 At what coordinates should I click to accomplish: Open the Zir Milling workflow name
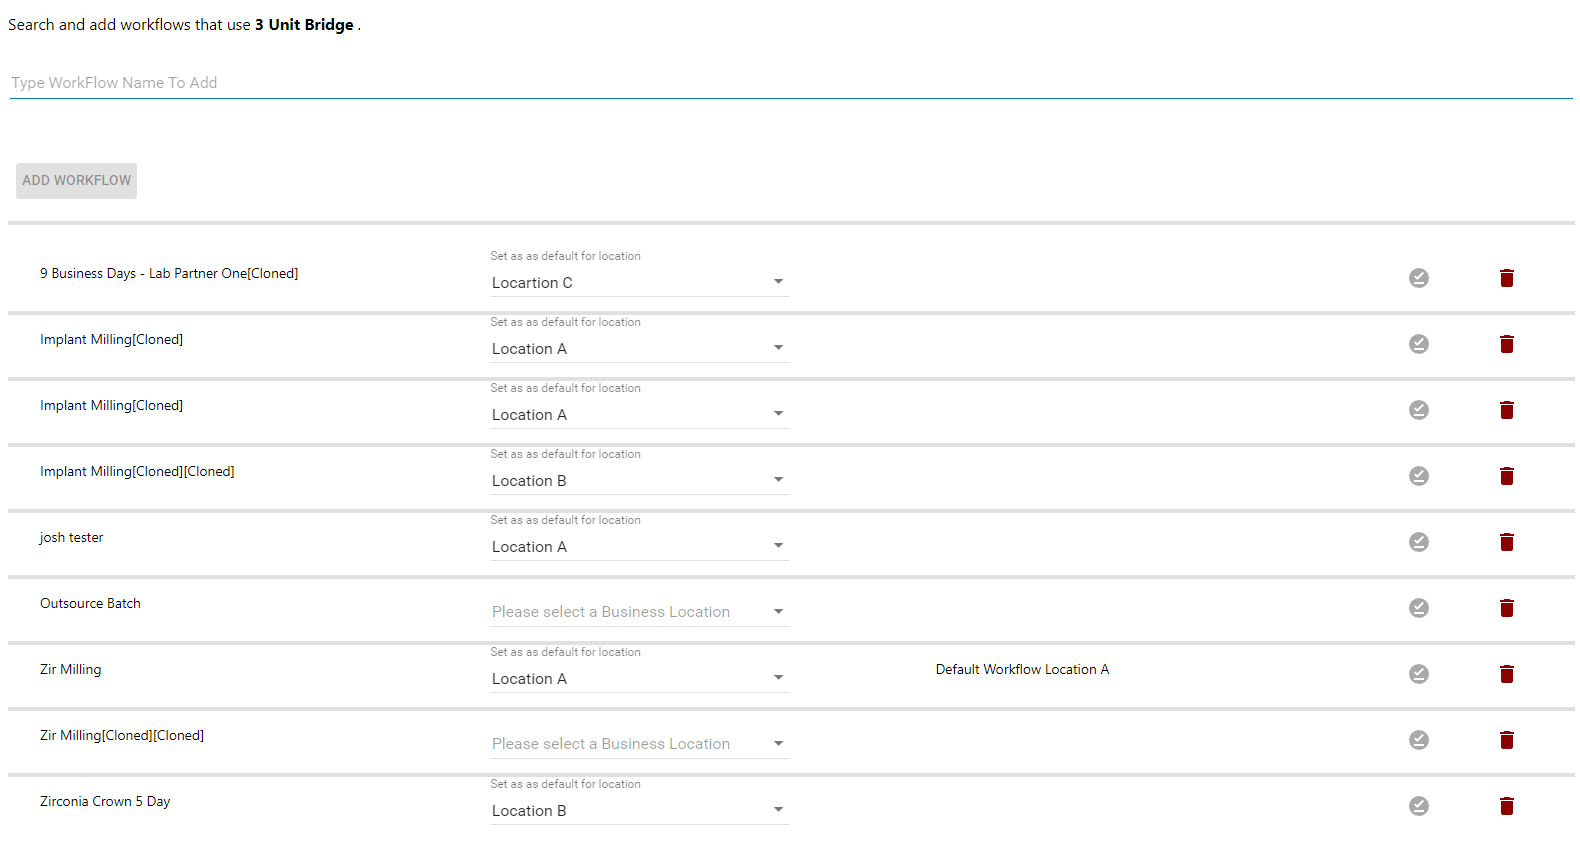[70, 669]
